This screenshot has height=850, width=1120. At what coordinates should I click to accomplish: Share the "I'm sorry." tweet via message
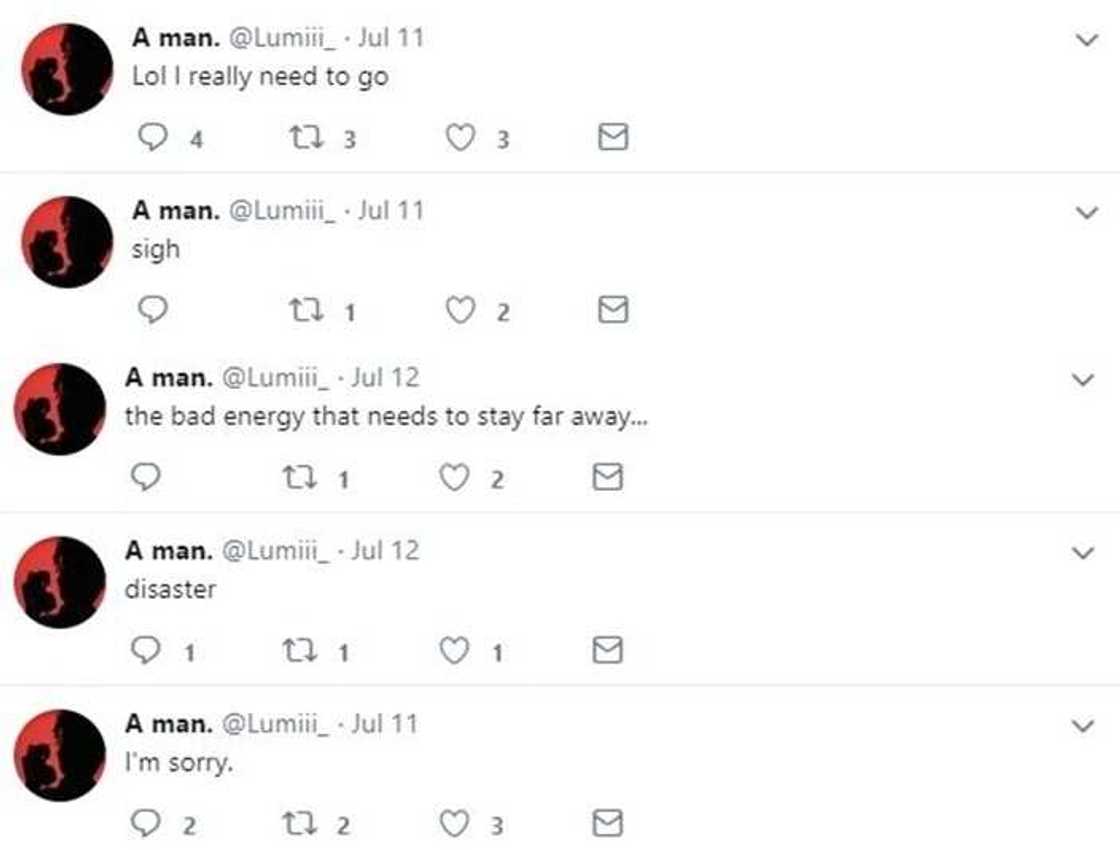[607, 824]
